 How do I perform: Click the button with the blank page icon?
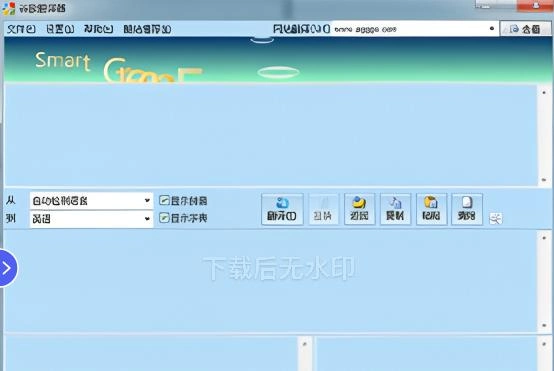pos(467,209)
